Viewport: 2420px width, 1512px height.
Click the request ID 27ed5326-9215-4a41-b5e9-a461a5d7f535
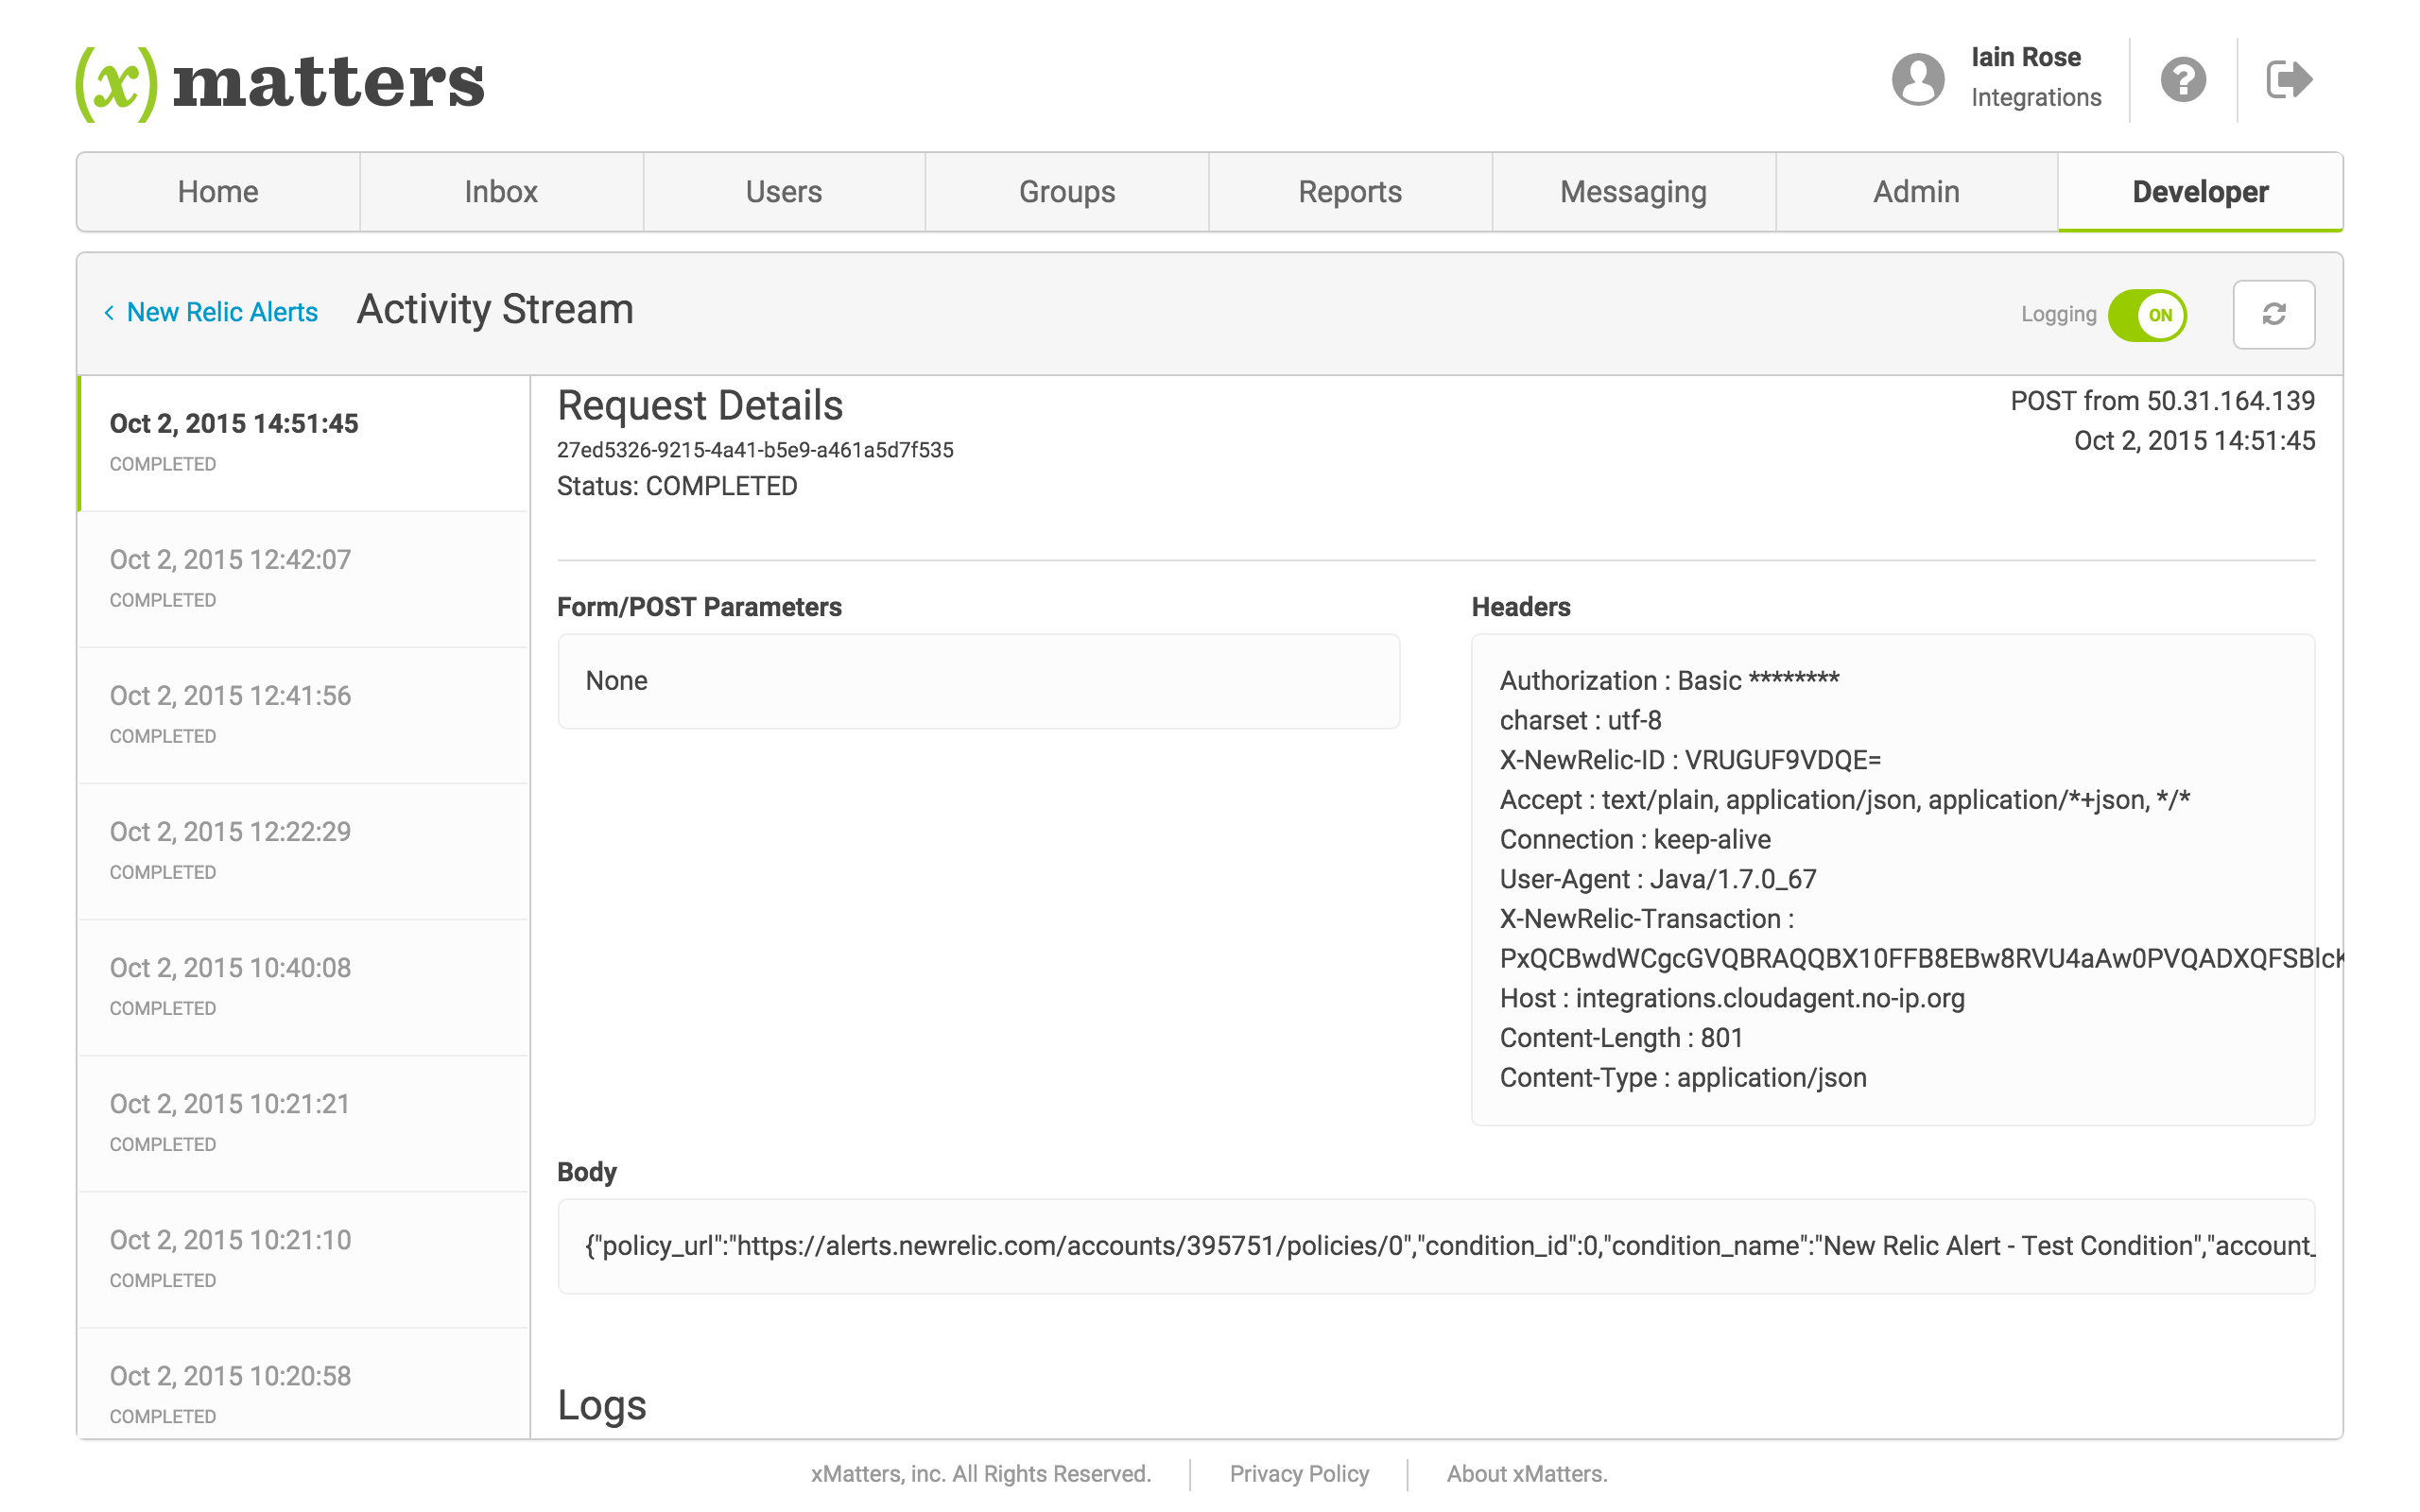tap(755, 450)
